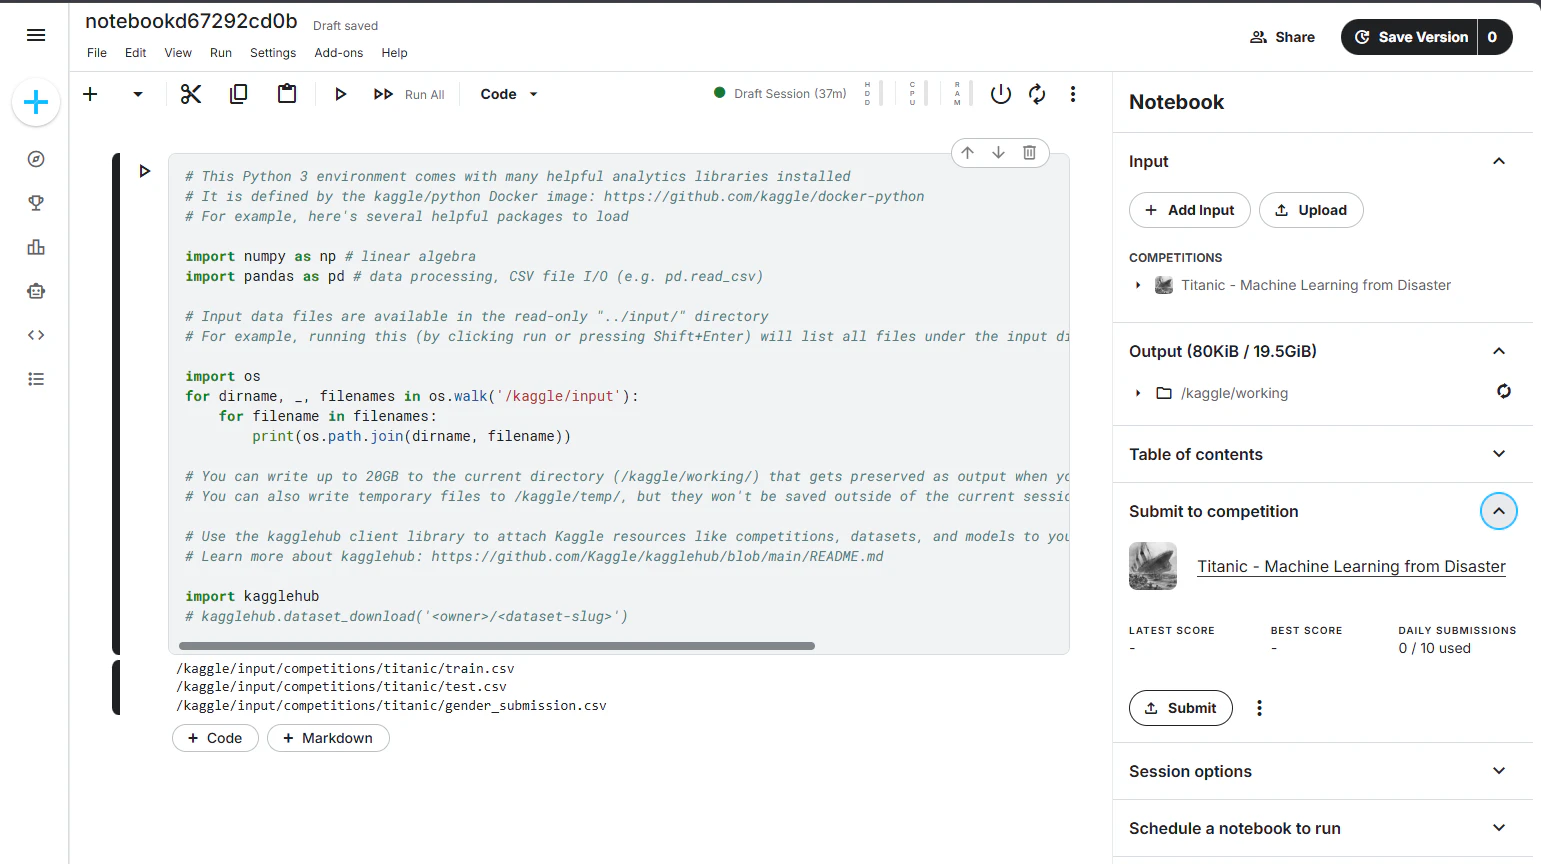Move the cell down
This screenshot has width=1541, height=864.
(x=998, y=152)
